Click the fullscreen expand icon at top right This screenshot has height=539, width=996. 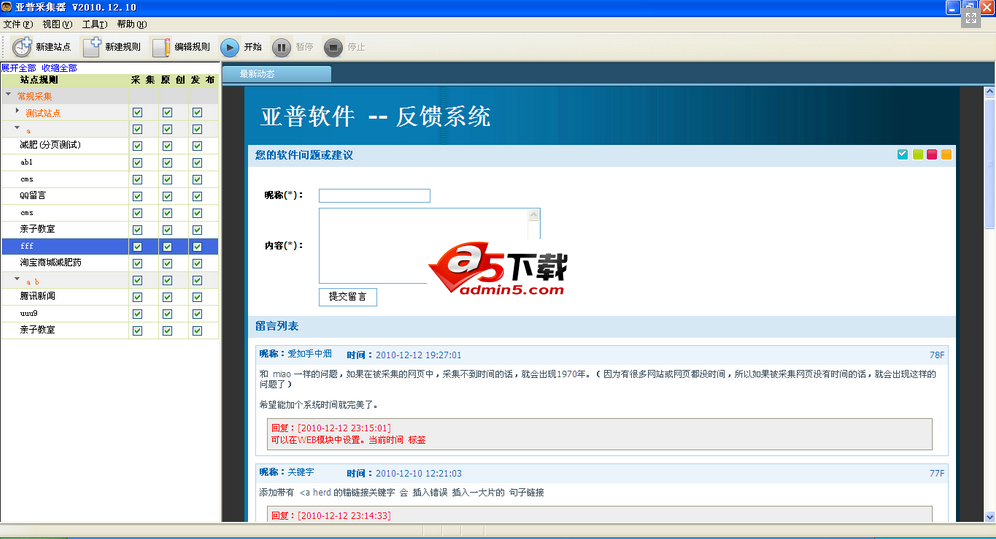[x=971, y=18]
